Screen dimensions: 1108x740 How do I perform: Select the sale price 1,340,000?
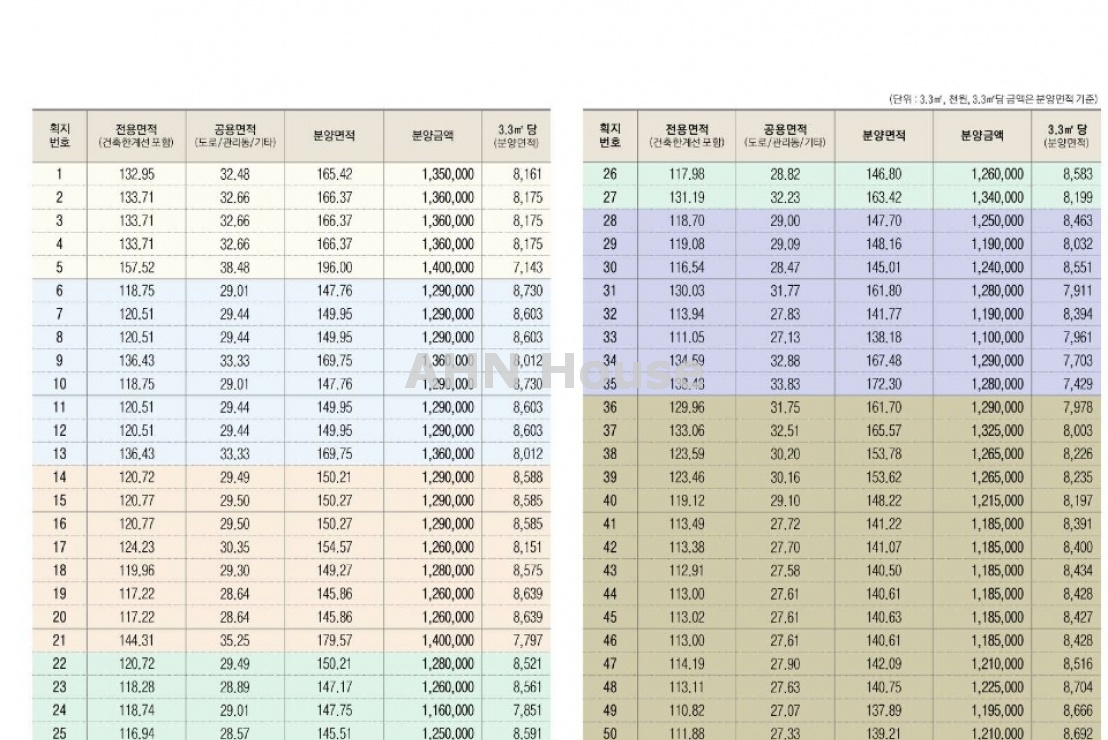pos(997,197)
